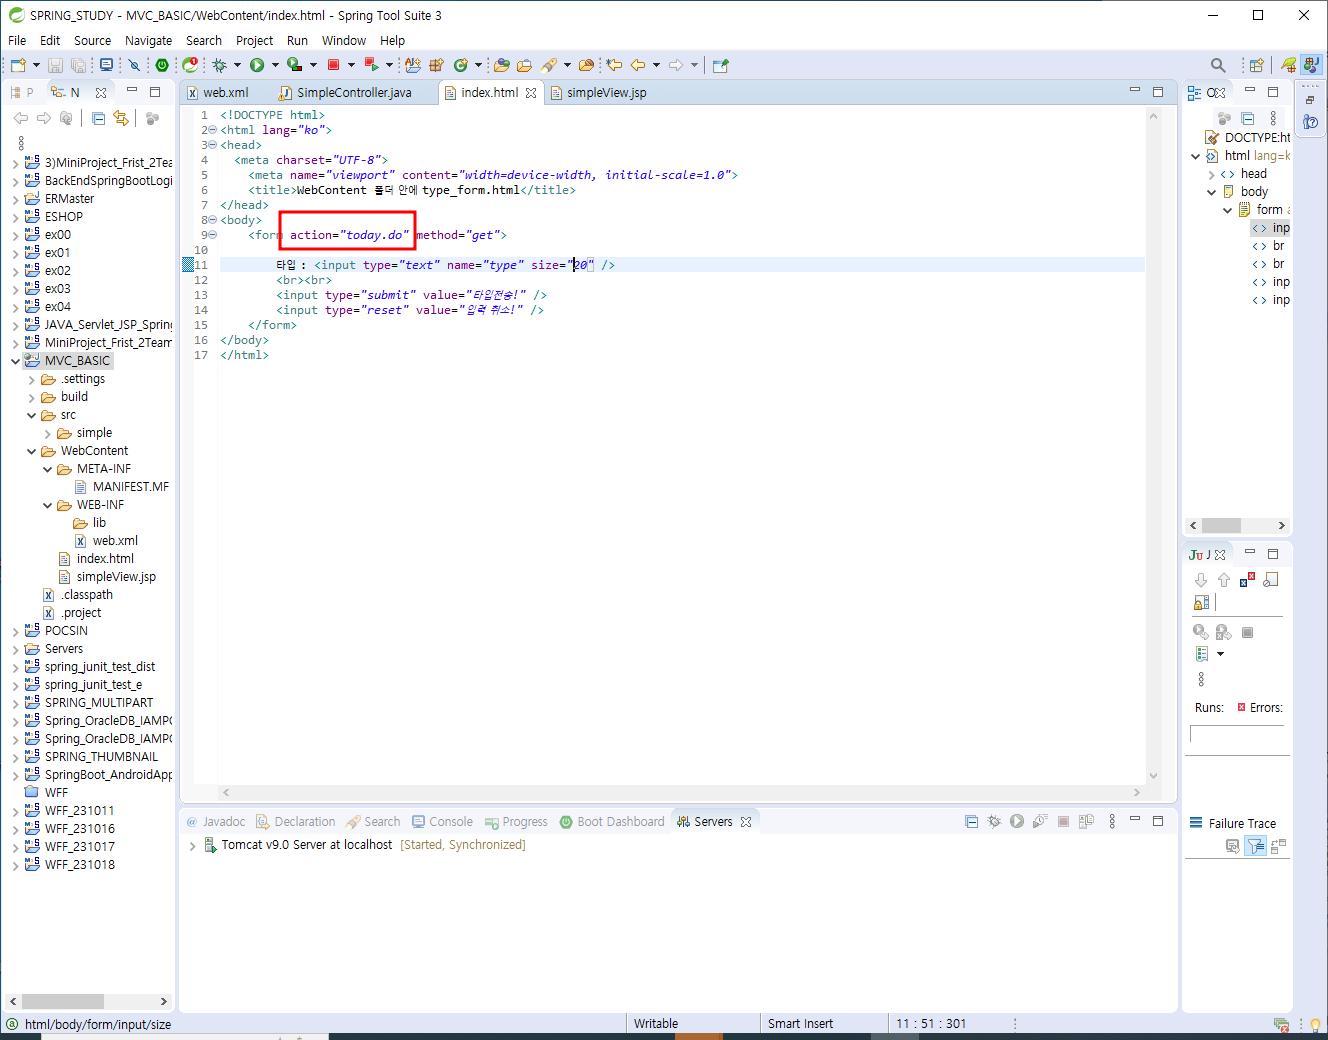The height and width of the screenshot is (1040, 1328).
Task: Click Outline horizontal scrollbar thumb
Action: pyautogui.click(x=1221, y=525)
